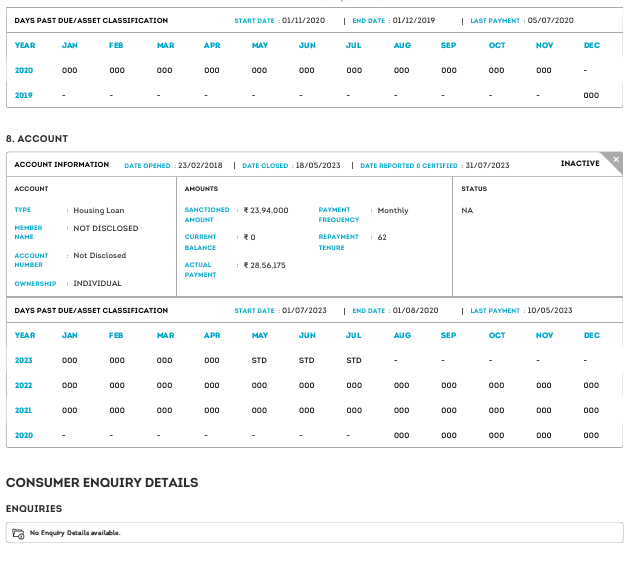Viewport: 642px width, 578px height.
Task: Open the 2023 year row link
Action: 24,360
